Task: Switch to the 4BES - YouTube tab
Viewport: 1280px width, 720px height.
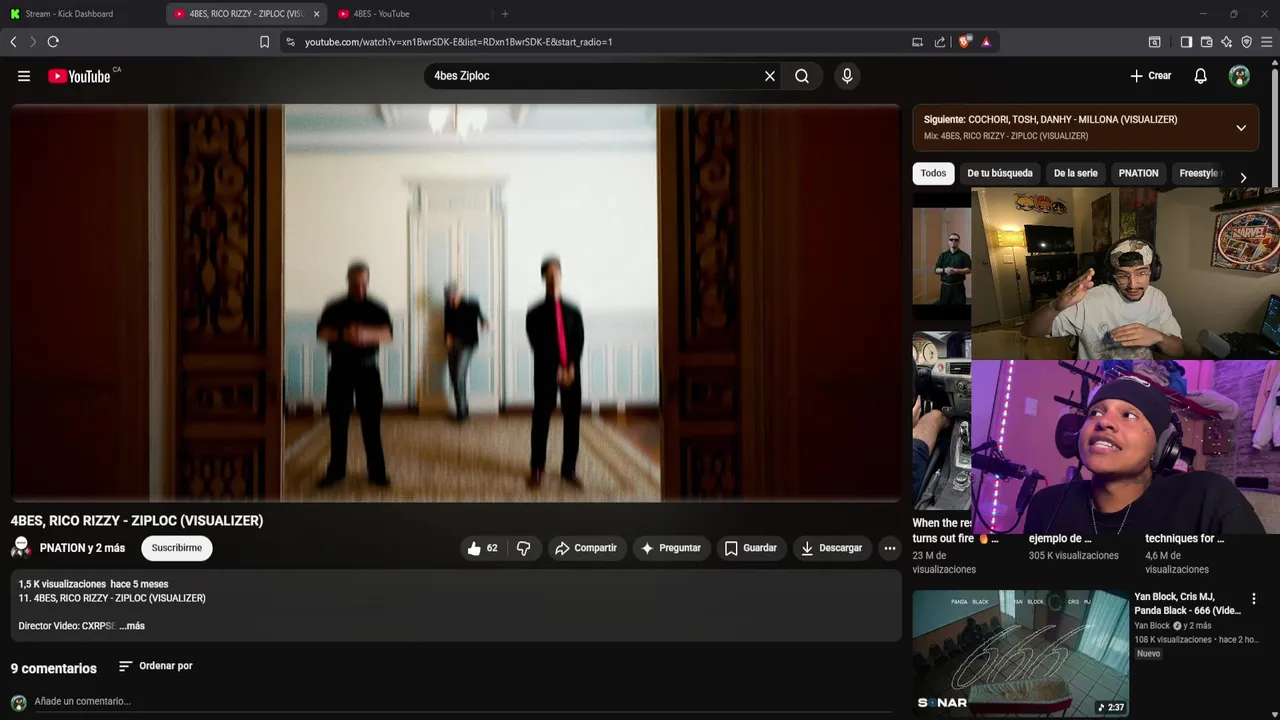Action: pyautogui.click(x=411, y=14)
